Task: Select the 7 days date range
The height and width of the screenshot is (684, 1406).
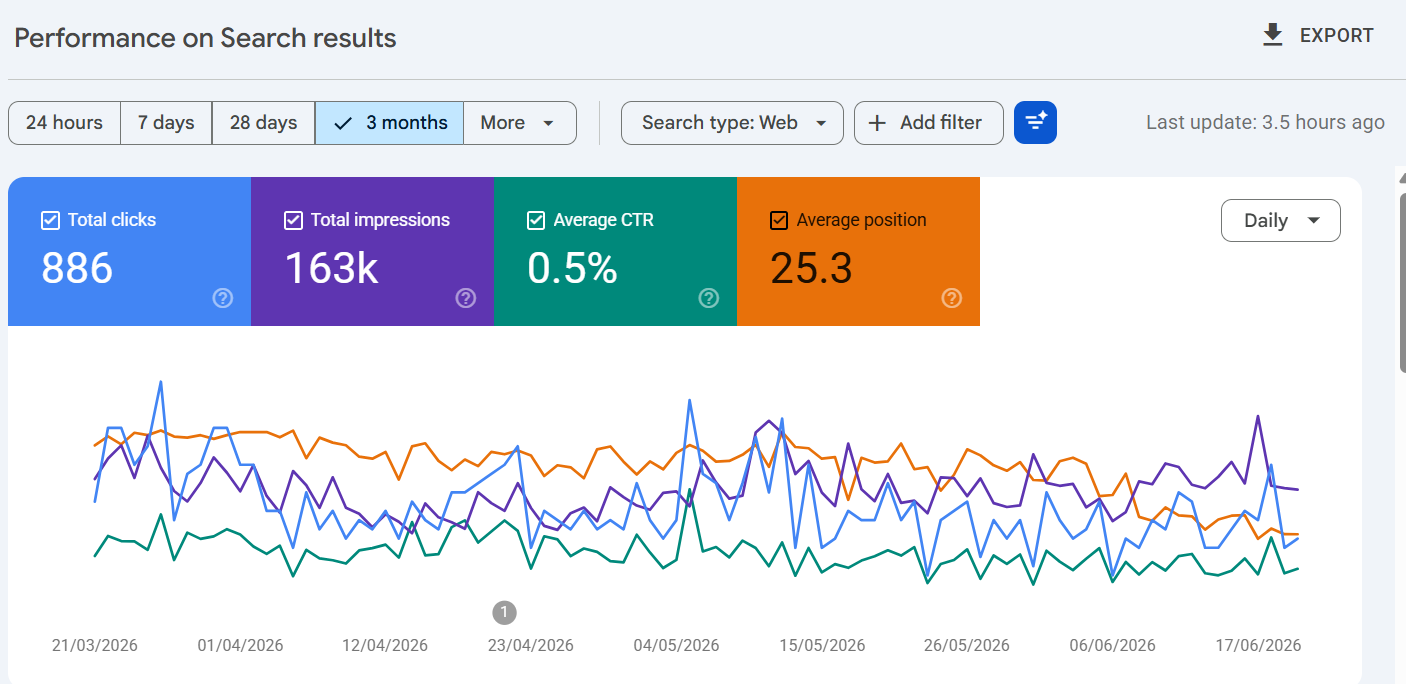Action: coord(166,123)
